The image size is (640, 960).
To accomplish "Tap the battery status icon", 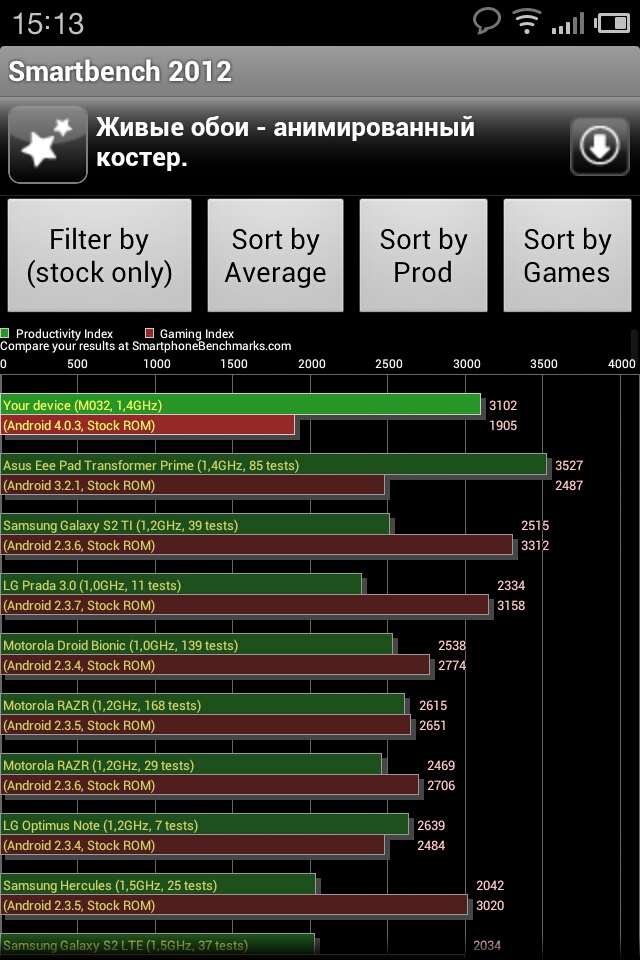I will [x=612, y=23].
